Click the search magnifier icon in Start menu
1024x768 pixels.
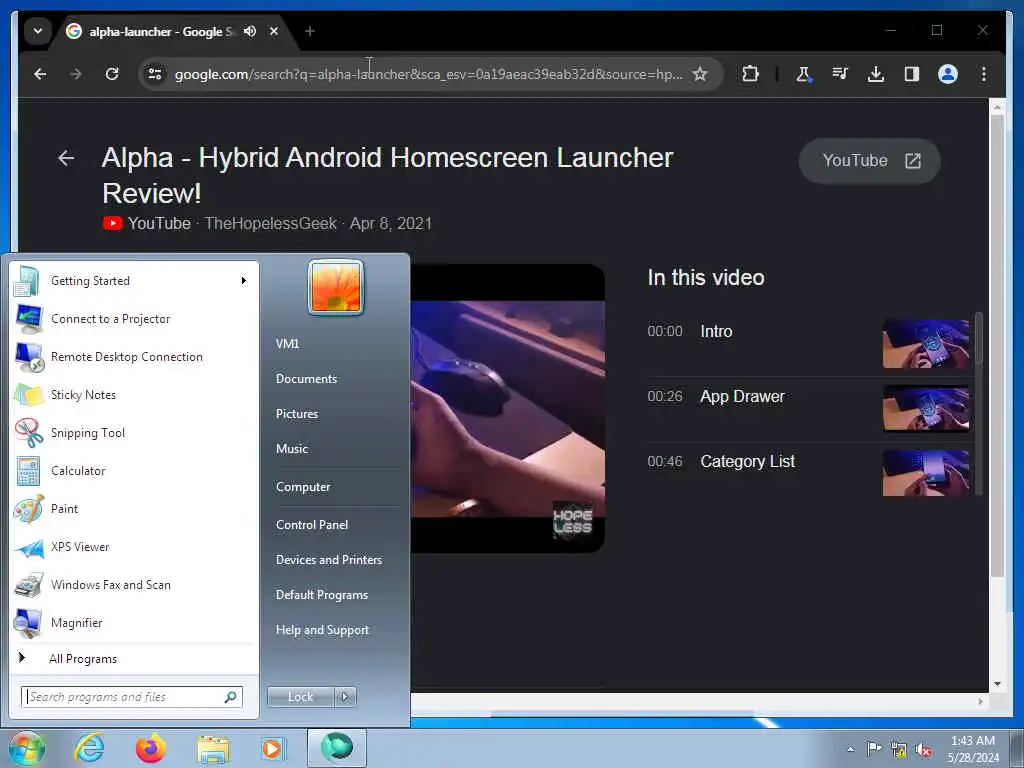pyautogui.click(x=231, y=697)
